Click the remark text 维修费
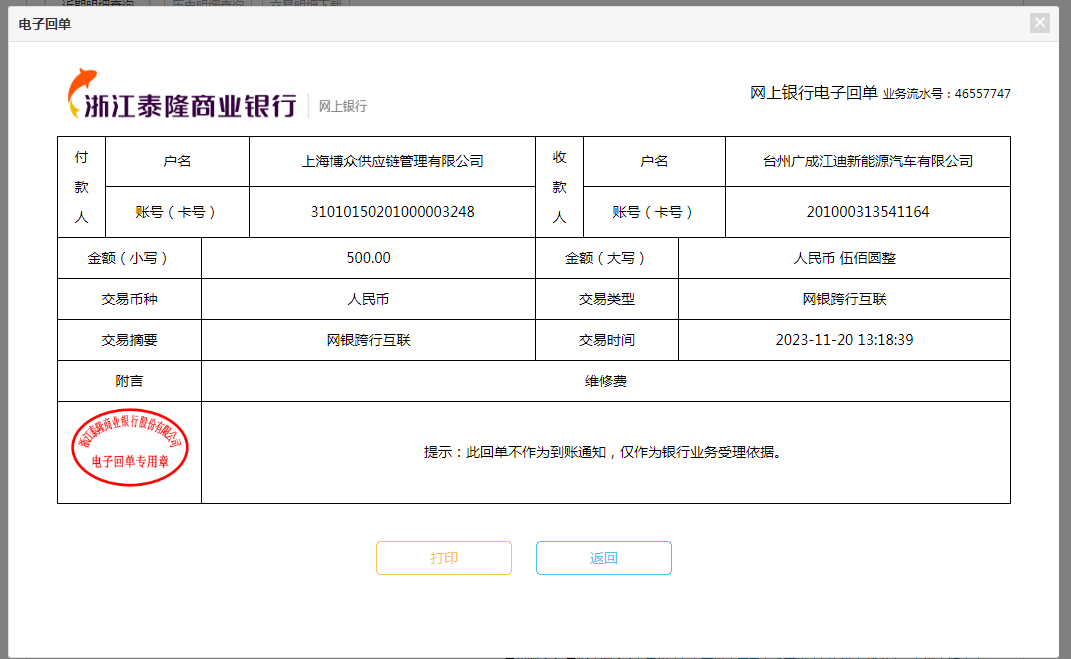 606,381
